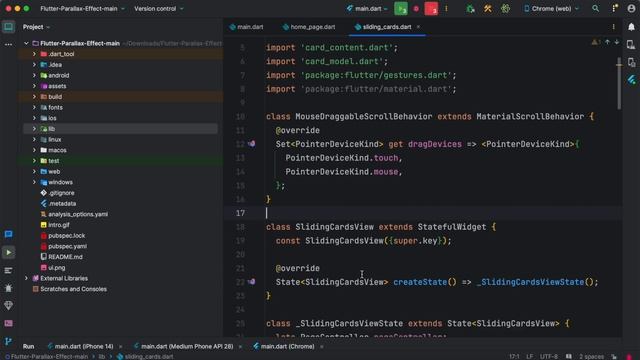Open the Chrome (web) device selector
This screenshot has width=640, height=360.
pos(551,9)
